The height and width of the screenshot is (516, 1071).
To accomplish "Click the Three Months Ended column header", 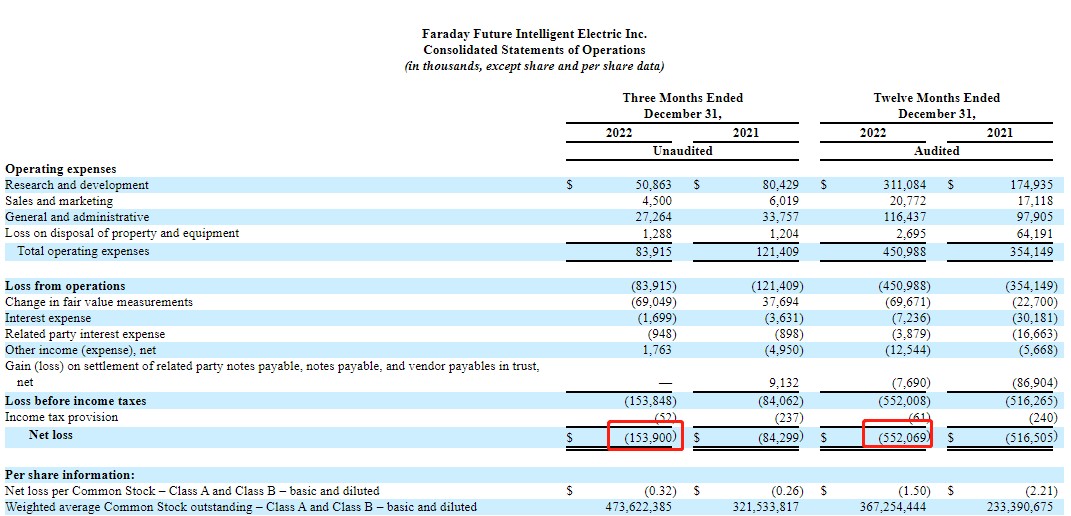I will (682, 98).
